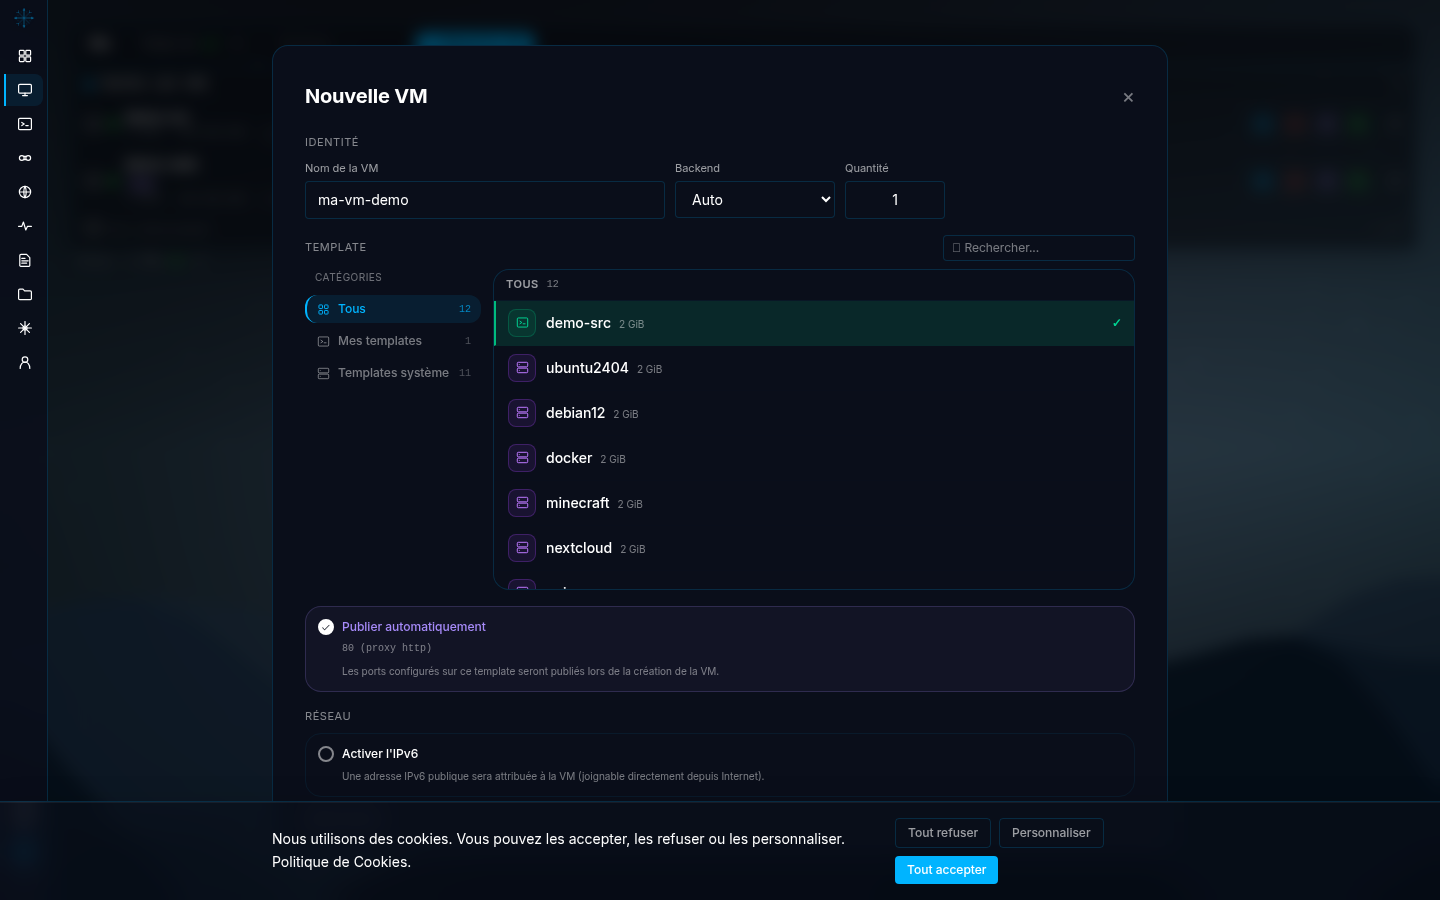
Task: Select the Tous category
Action: 393,309
